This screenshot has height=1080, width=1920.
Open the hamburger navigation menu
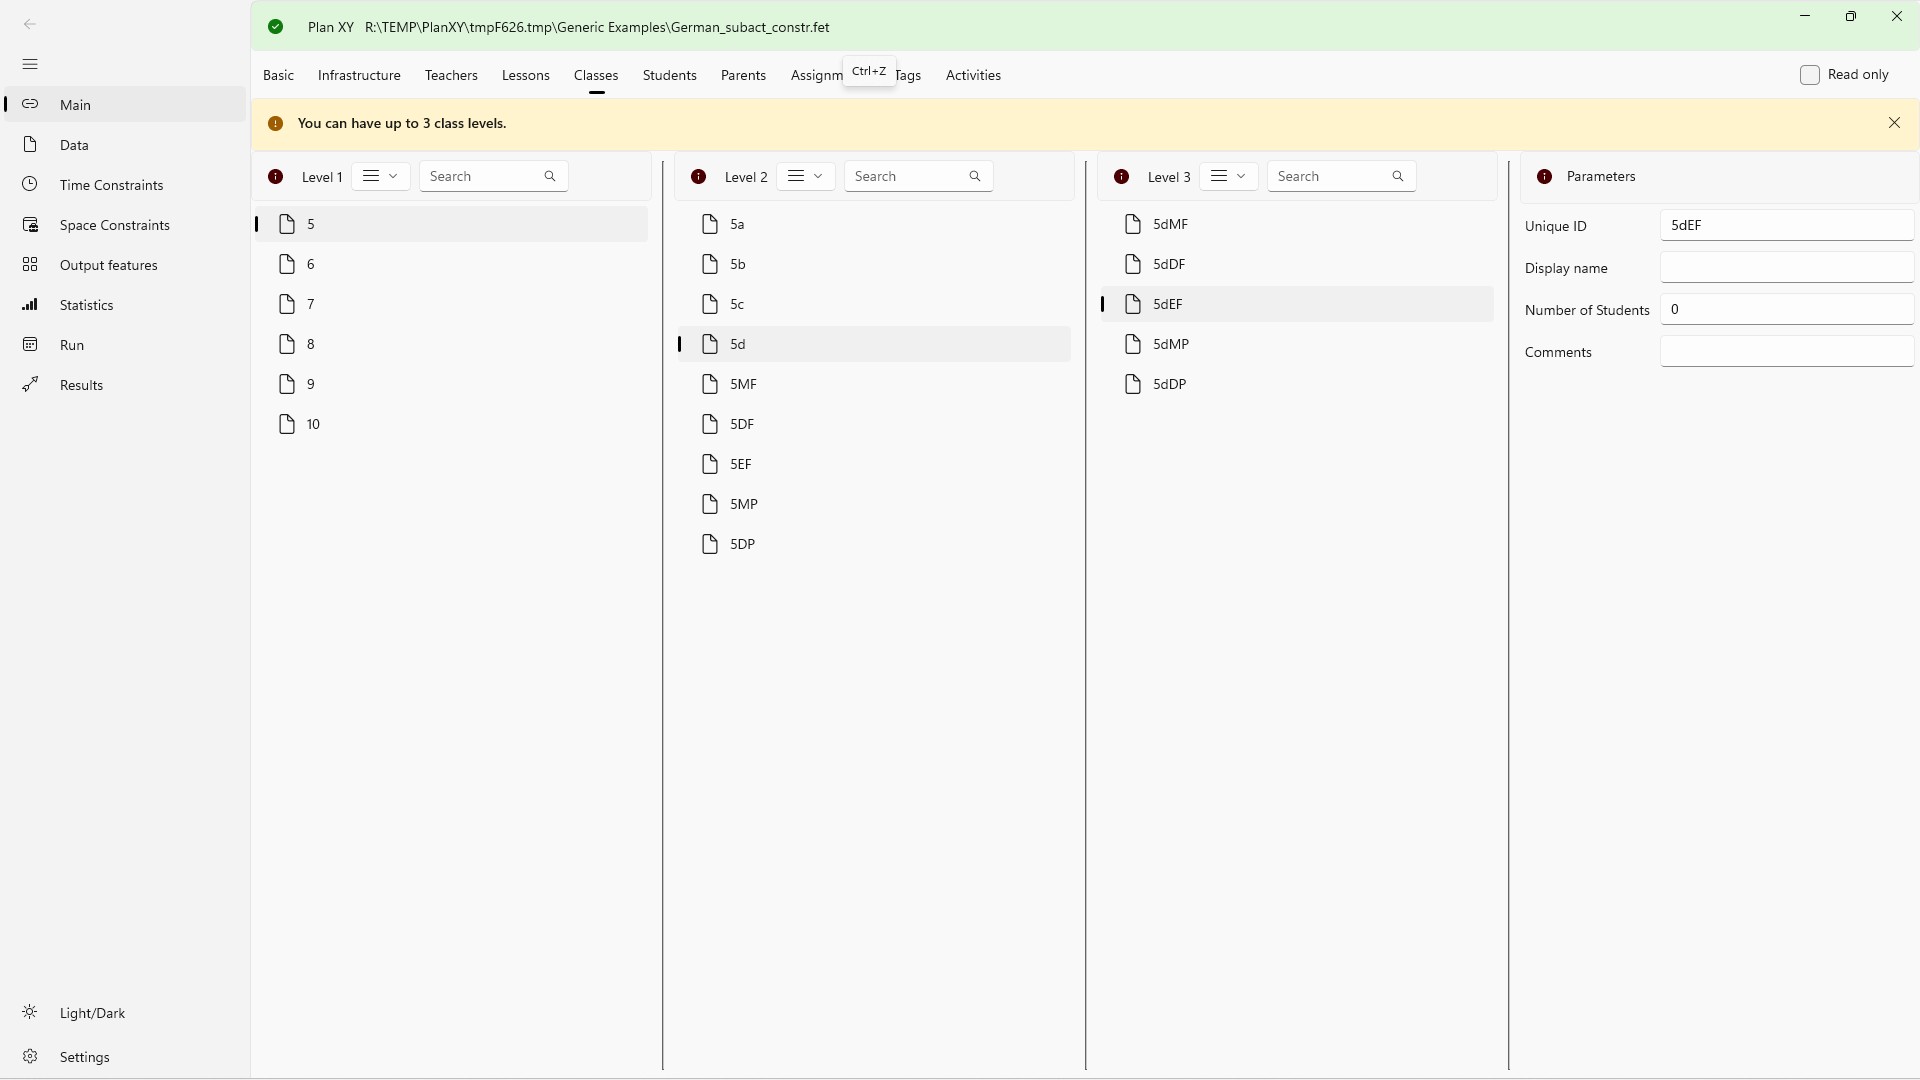(x=30, y=65)
